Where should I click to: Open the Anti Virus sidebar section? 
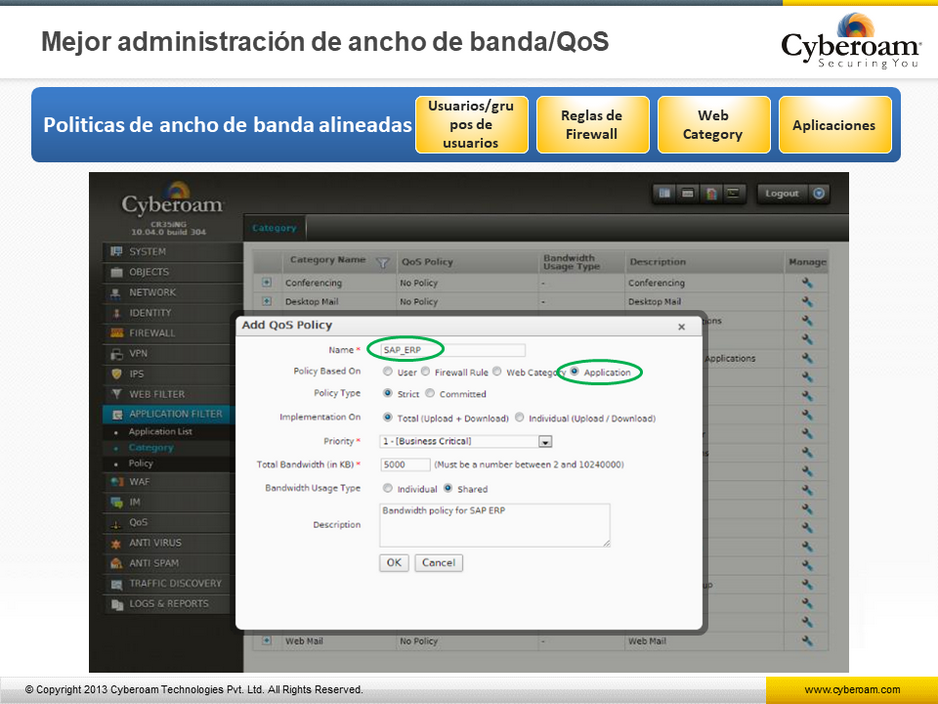(155, 543)
